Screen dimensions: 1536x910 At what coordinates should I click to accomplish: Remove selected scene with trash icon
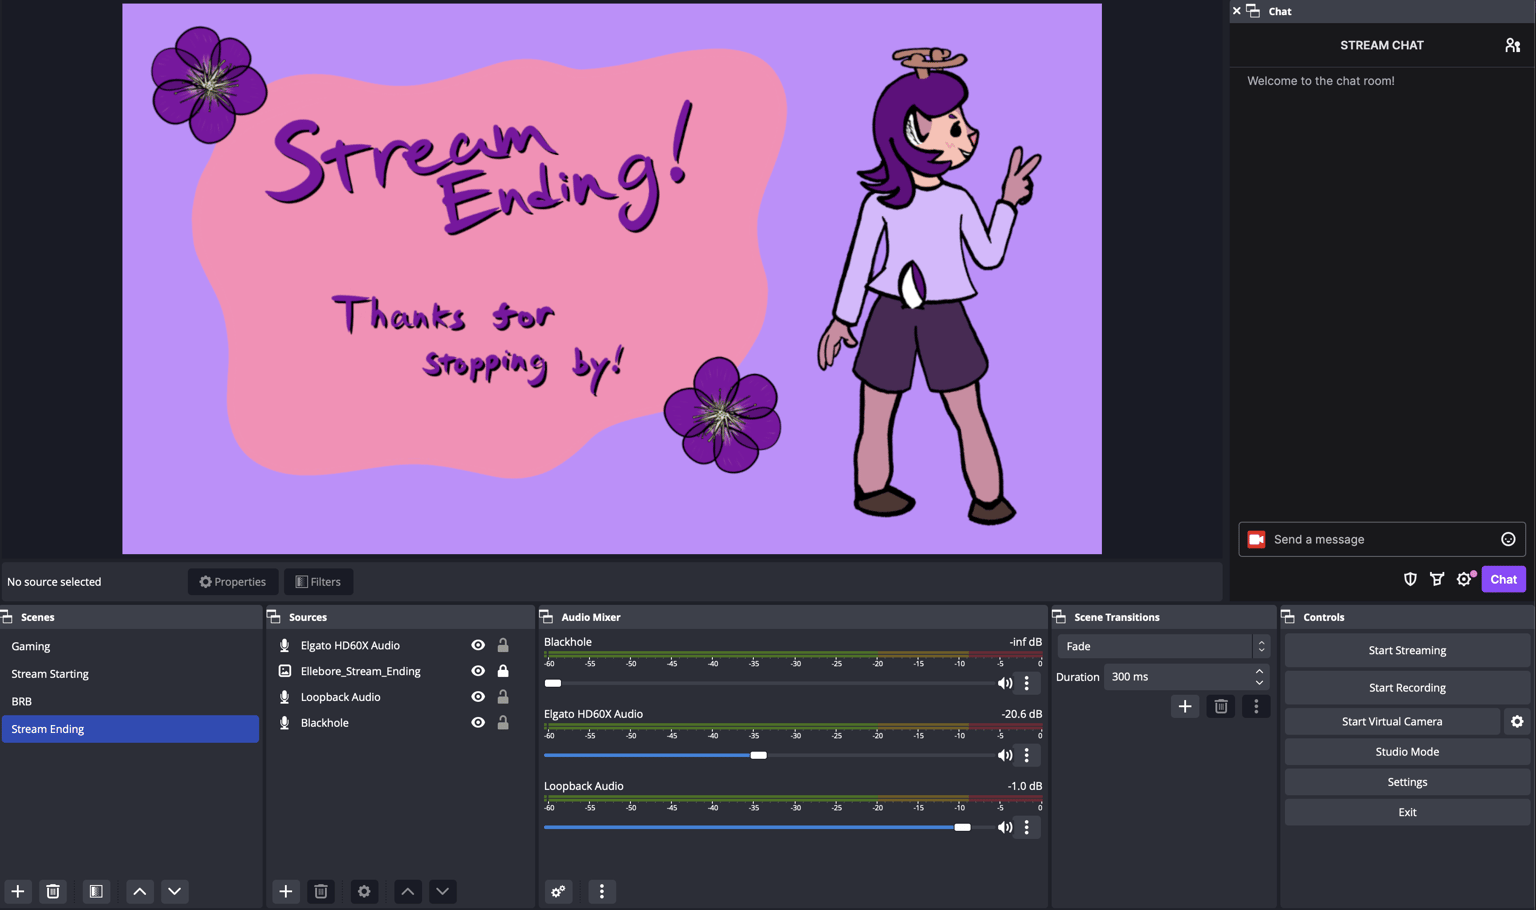[x=53, y=891]
